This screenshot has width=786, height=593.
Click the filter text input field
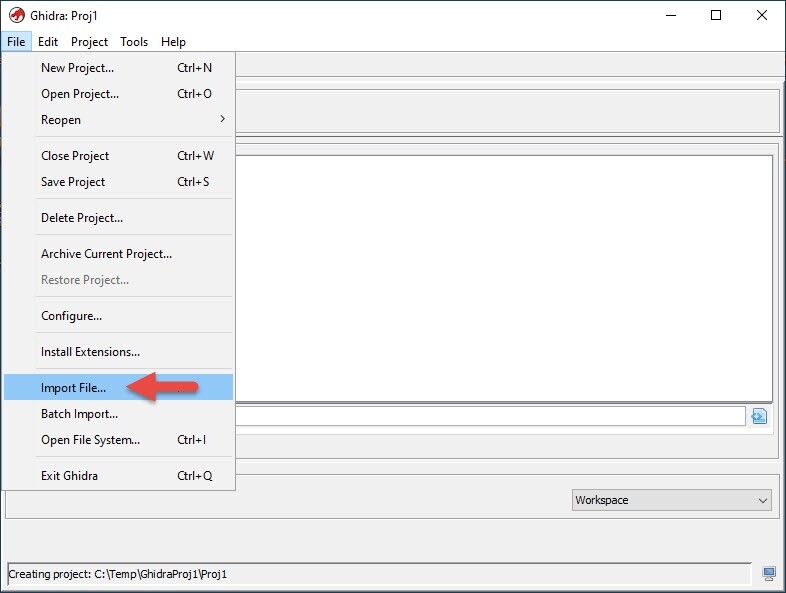(x=490, y=416)
